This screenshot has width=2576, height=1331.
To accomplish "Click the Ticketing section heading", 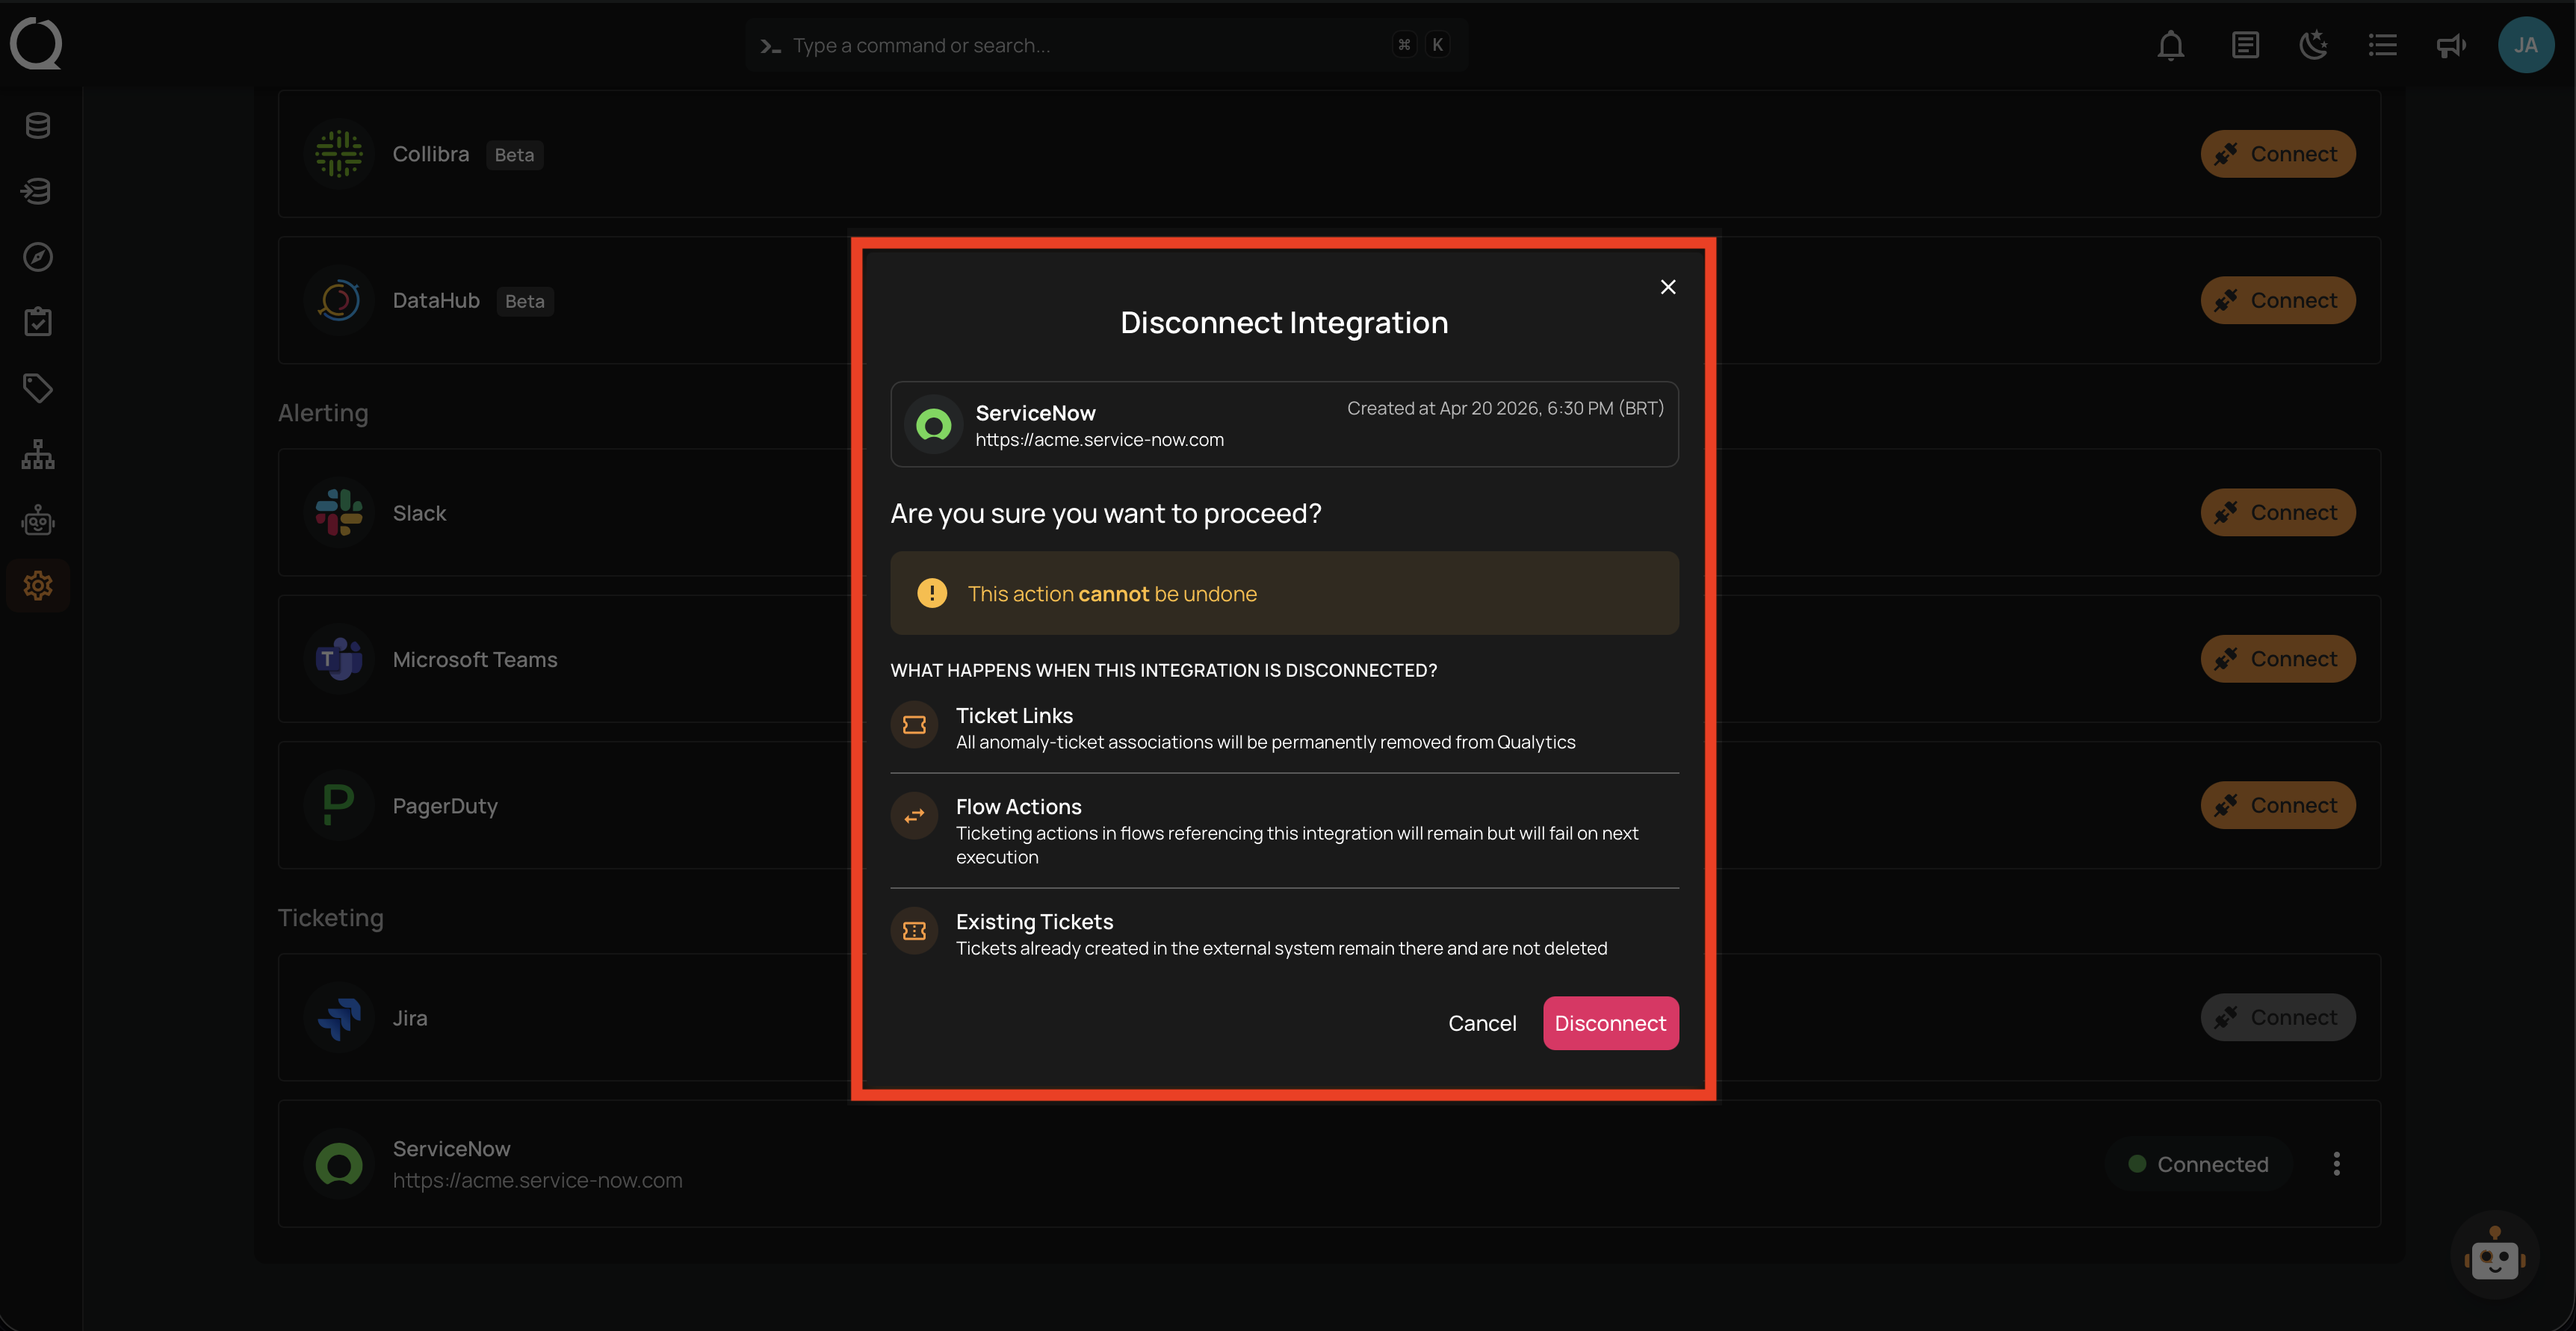I will tap(331, 918).
